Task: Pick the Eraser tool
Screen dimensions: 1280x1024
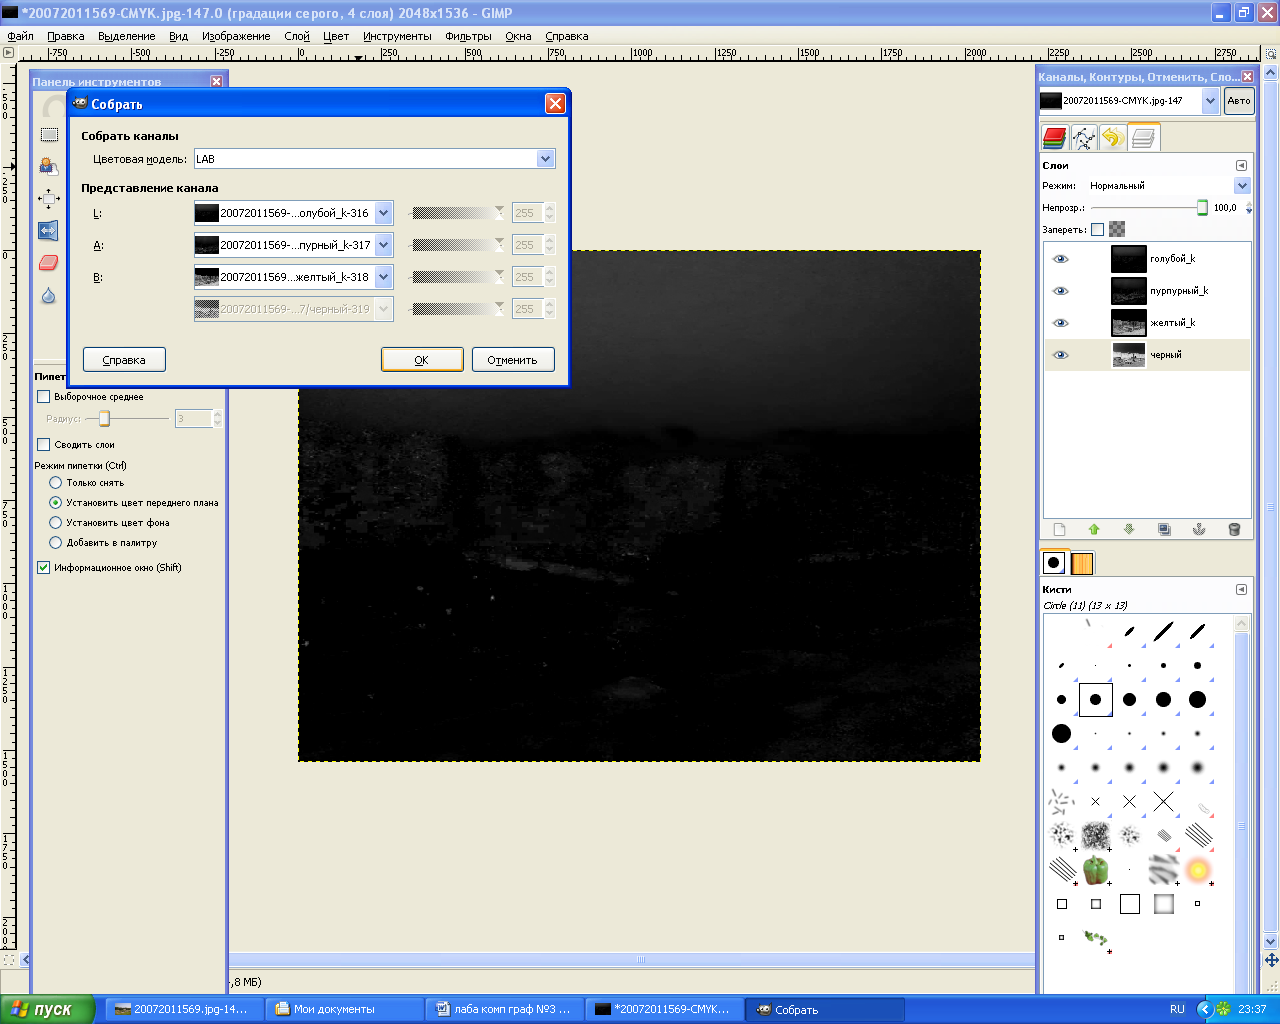Action: click(x=49, y=262)
